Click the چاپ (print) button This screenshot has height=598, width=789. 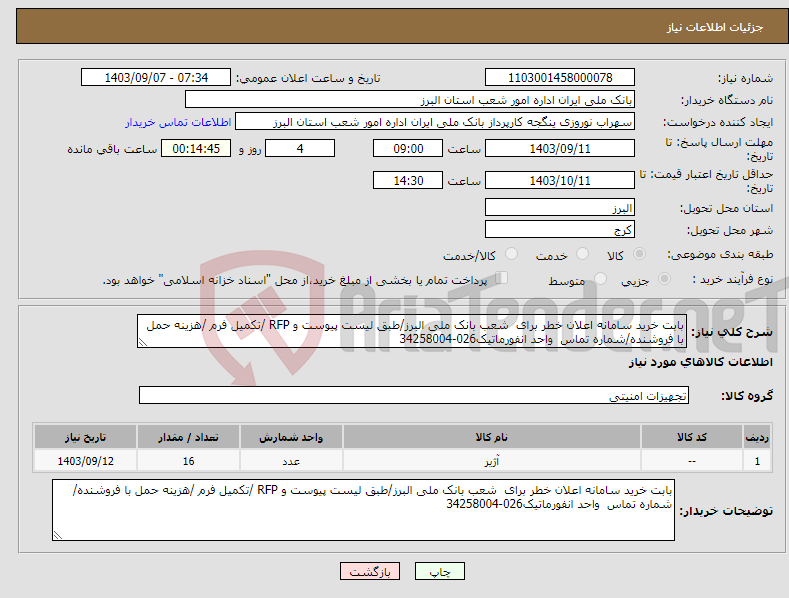(439, 571)
